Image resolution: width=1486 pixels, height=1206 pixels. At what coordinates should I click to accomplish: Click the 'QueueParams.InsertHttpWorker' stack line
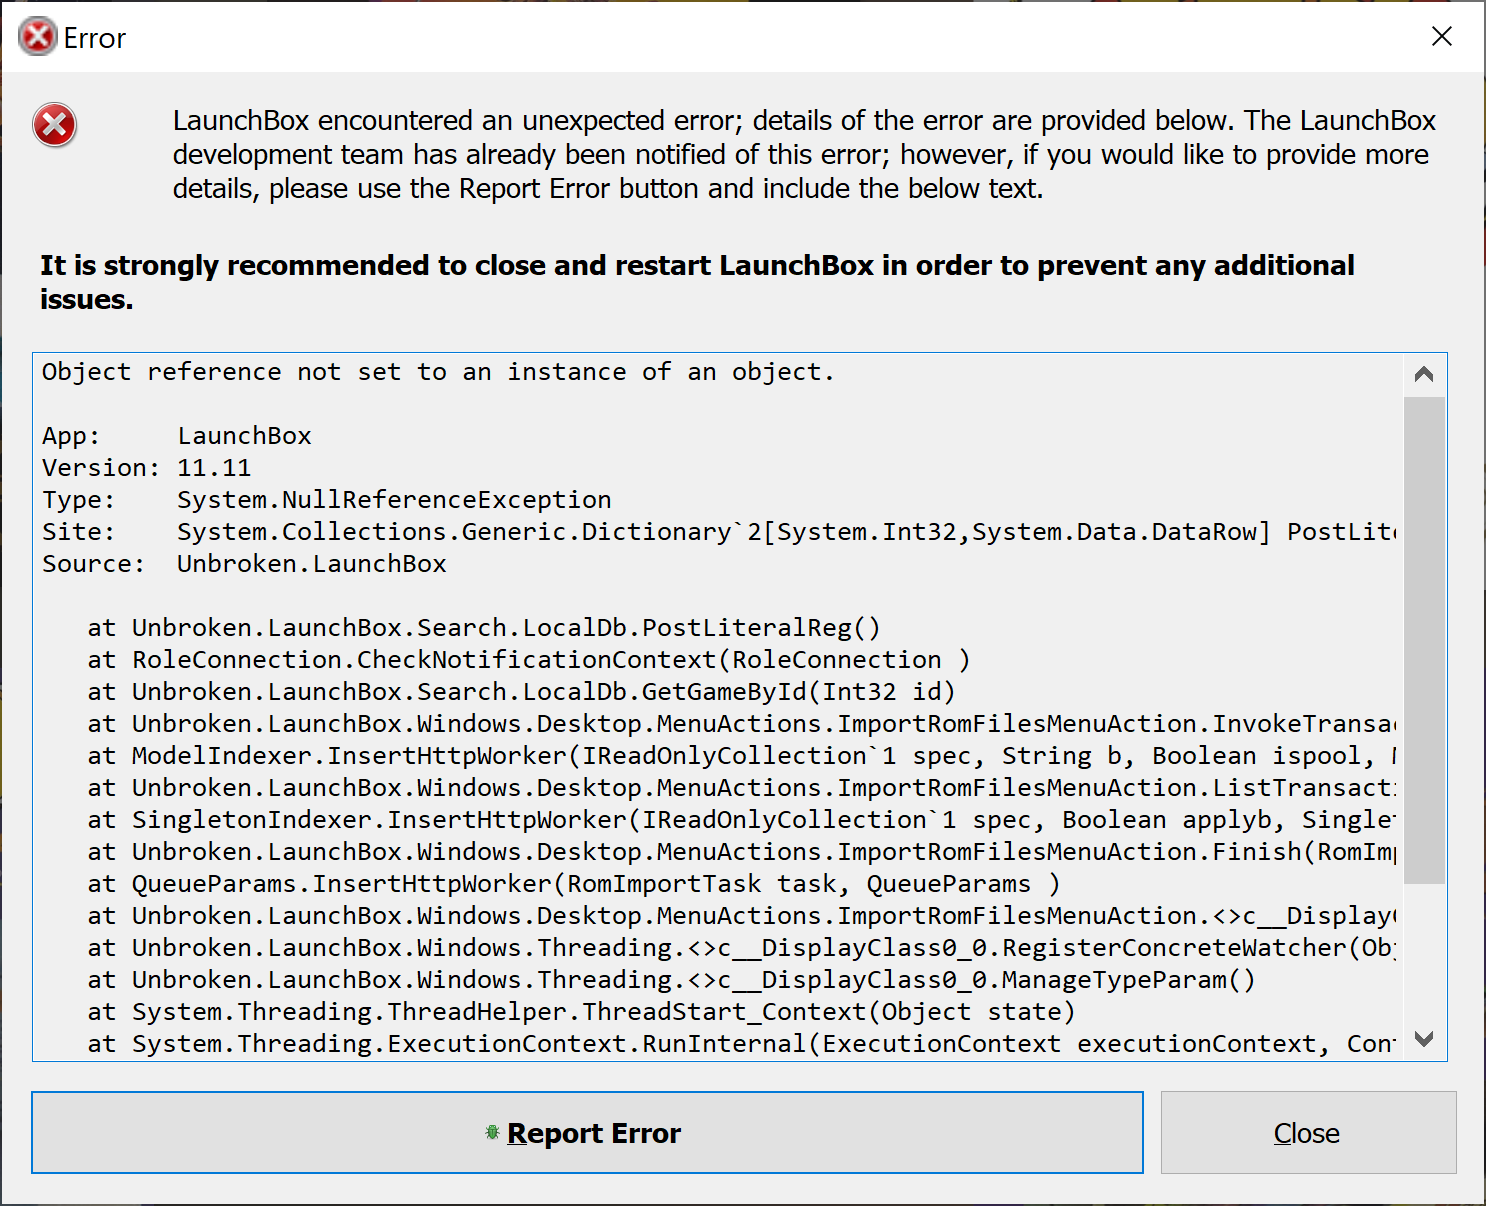click(x=574, y=884)
